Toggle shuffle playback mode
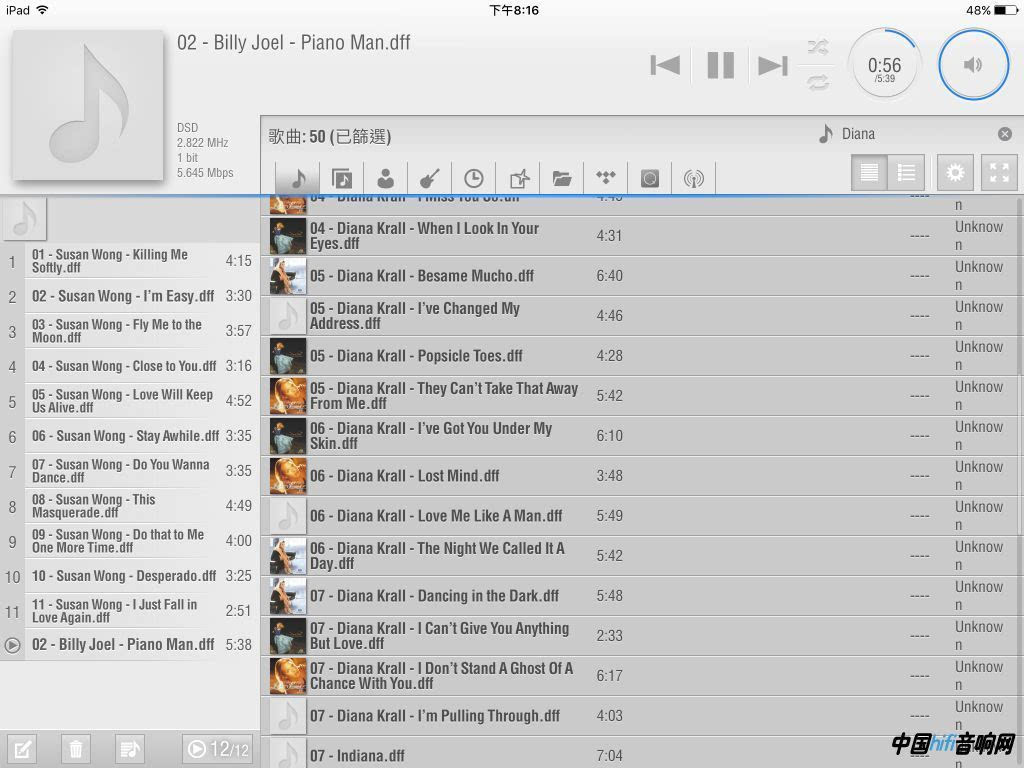This screenshot has width=1024, height=768. [x=818, y=47]
